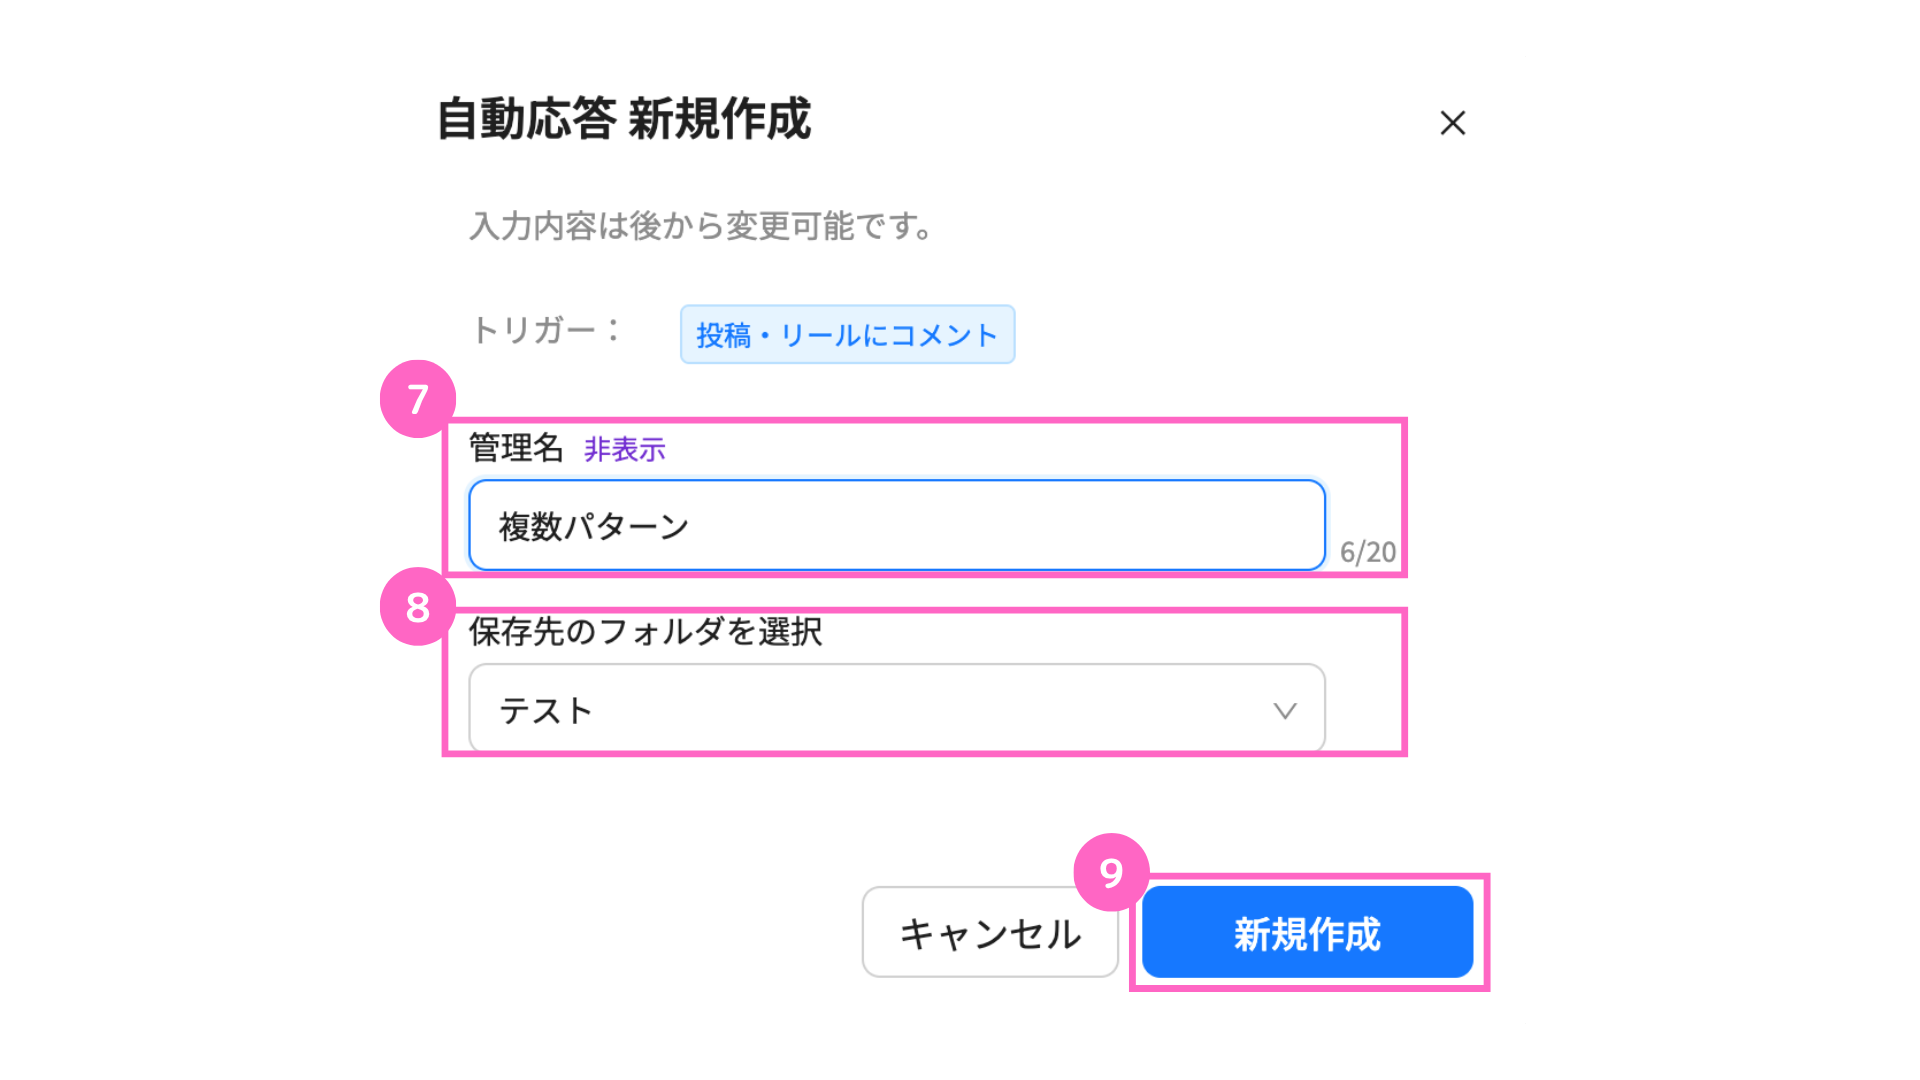1920x1080 pixels.
Task: Click the トリガー： label
Action: coord(546,329)
